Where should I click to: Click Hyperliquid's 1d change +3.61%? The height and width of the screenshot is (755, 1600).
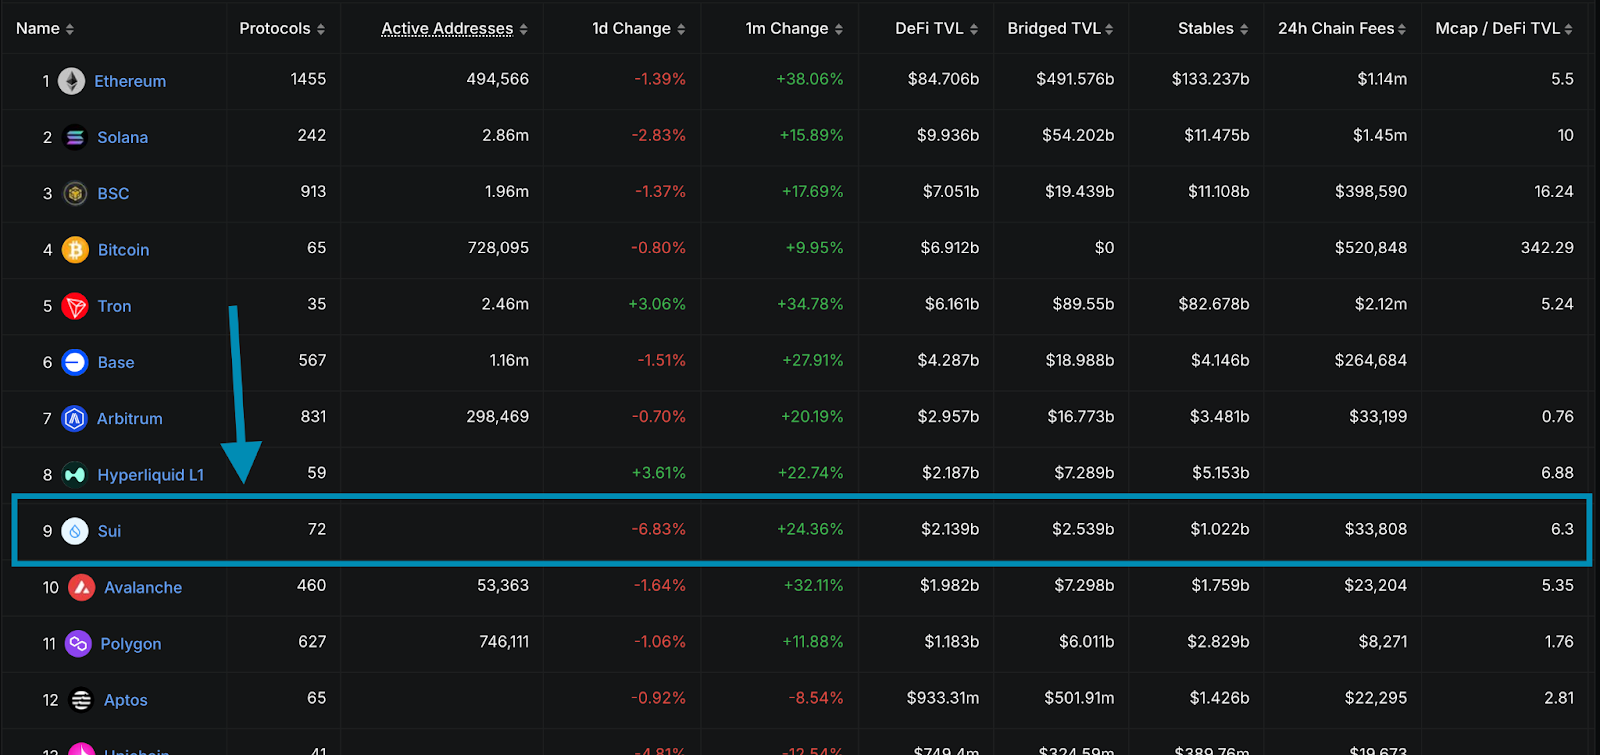pyautogui.click(x=658, y=473)
